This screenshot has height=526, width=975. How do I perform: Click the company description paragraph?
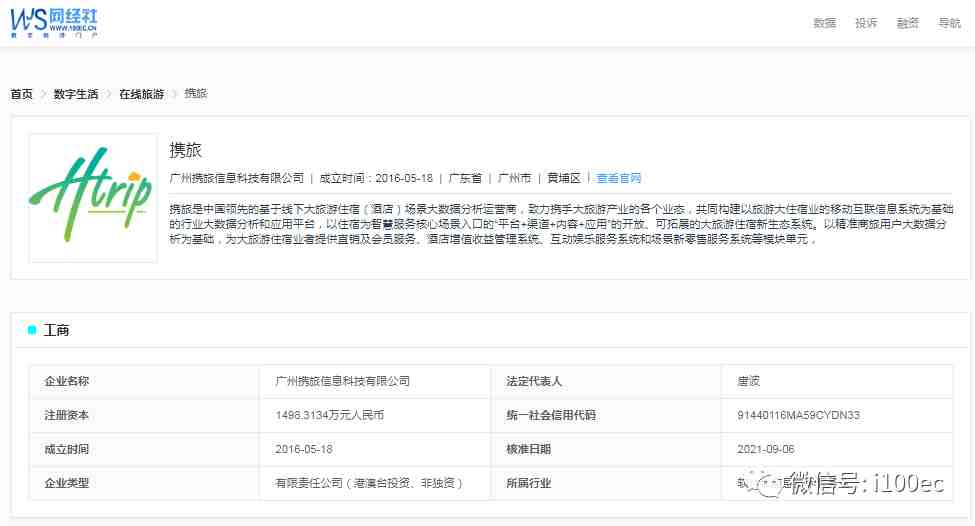pyautogui.click(x=560, y=224)
